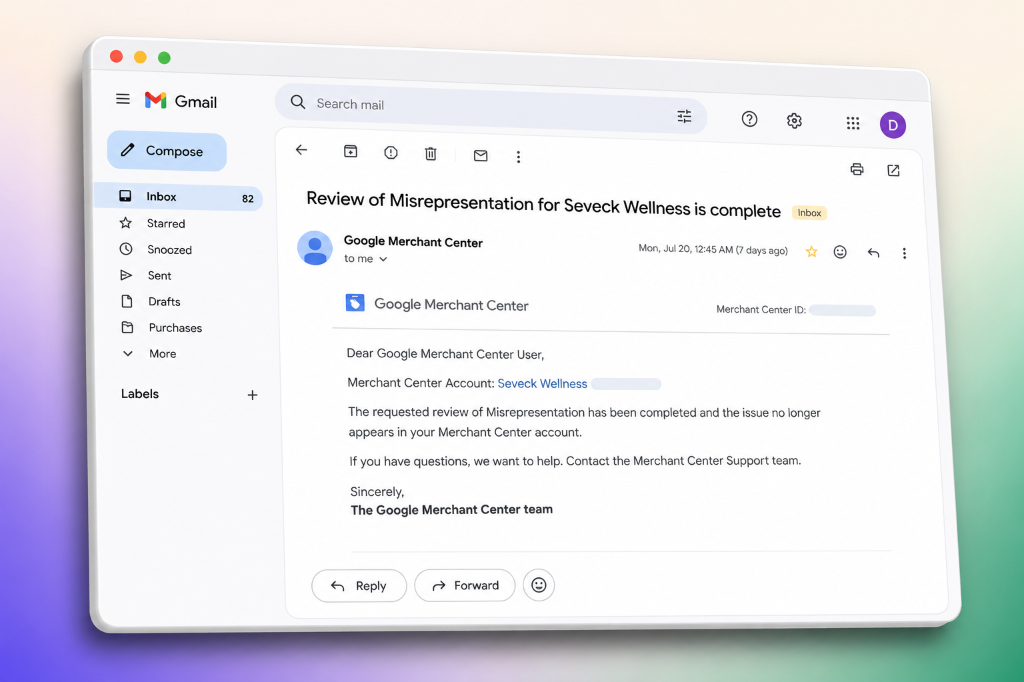Image resolution: width=1024 pixels, height=682 pixels.
Task: Delete this email with trash icon
Action: click(x=430, y=154)
